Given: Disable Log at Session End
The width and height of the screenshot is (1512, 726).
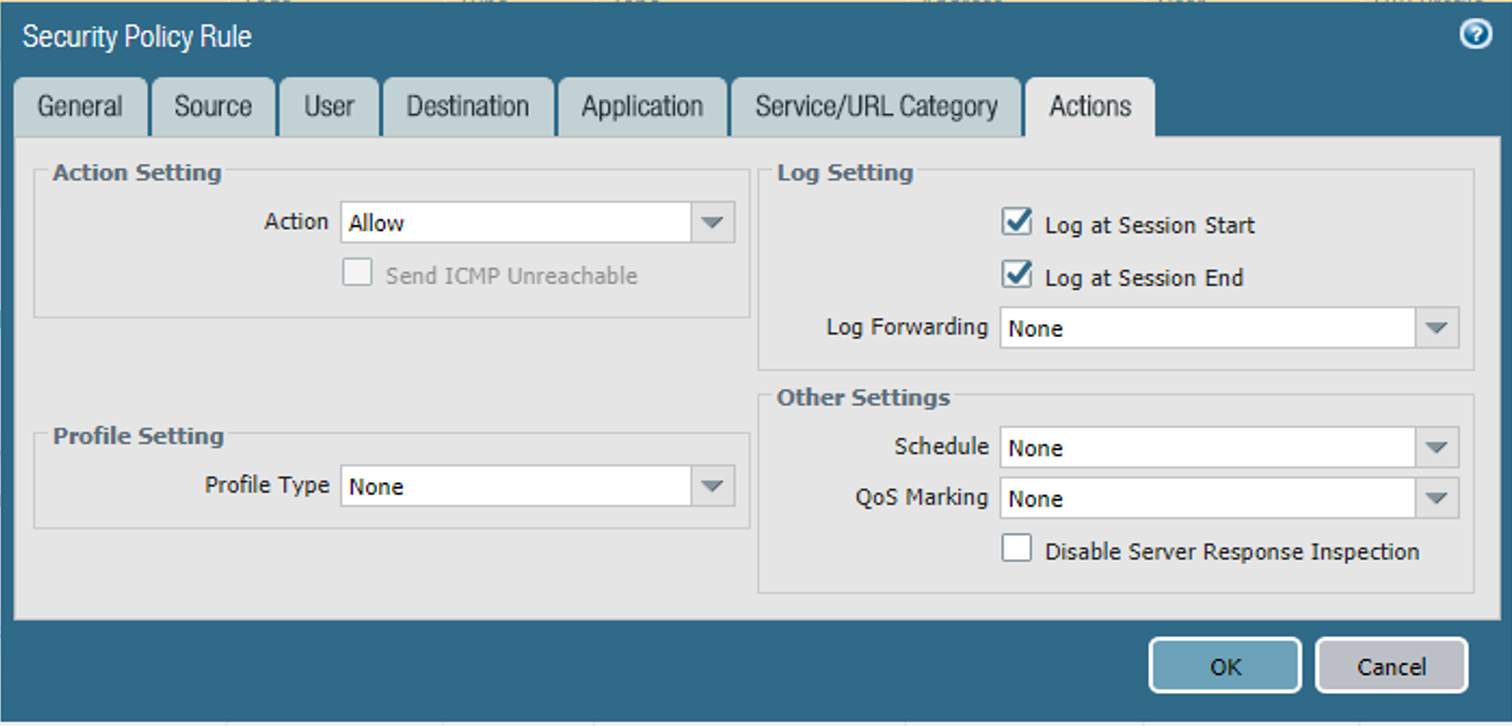Looking at the screenshot, I should [x=1016, y=275].
